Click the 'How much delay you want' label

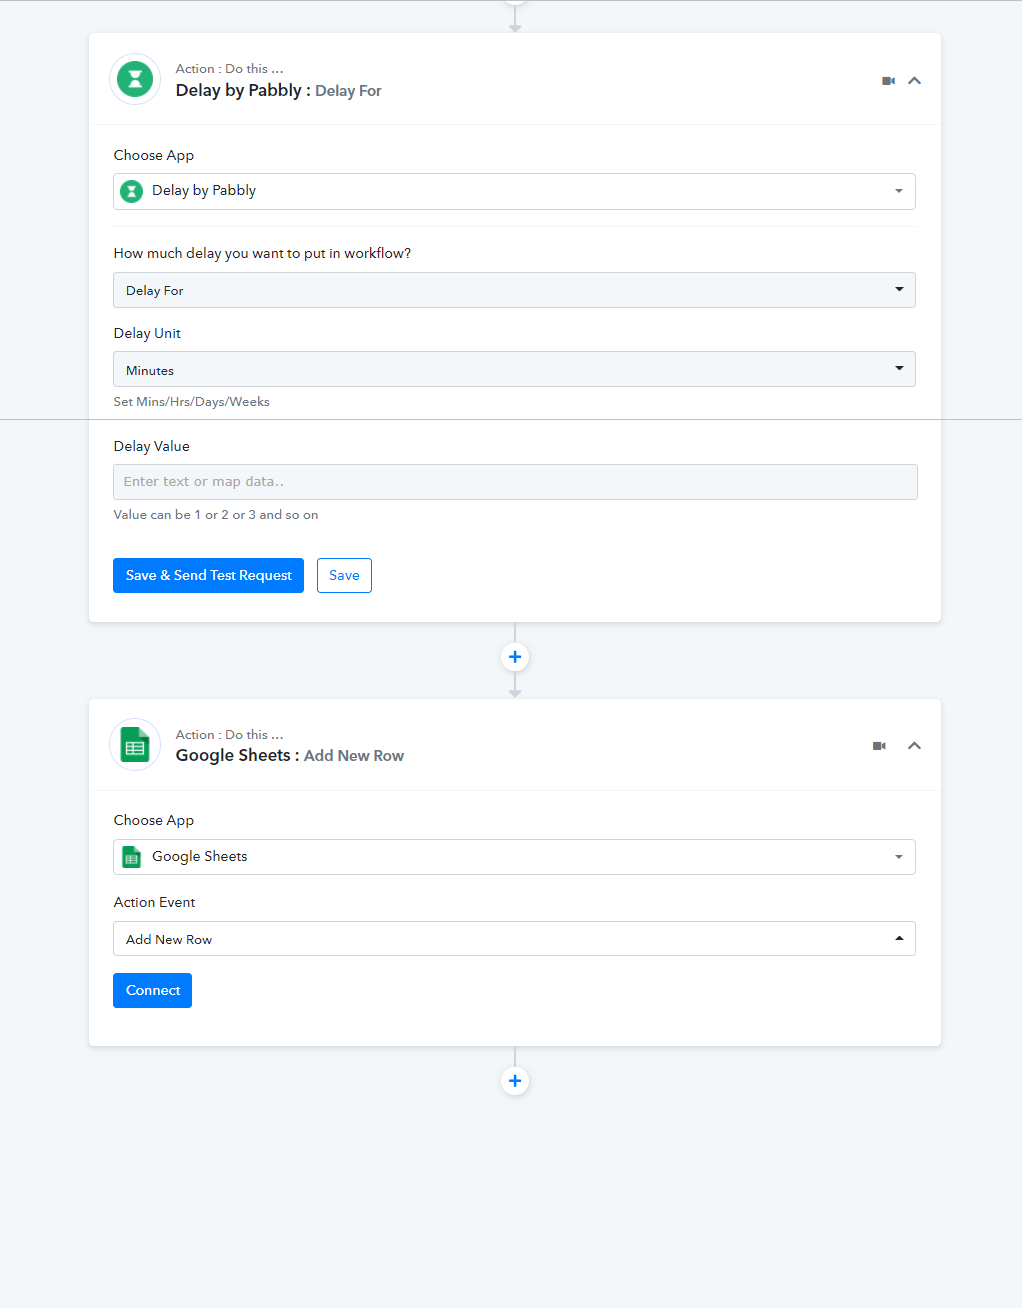(x=262, y=253)
